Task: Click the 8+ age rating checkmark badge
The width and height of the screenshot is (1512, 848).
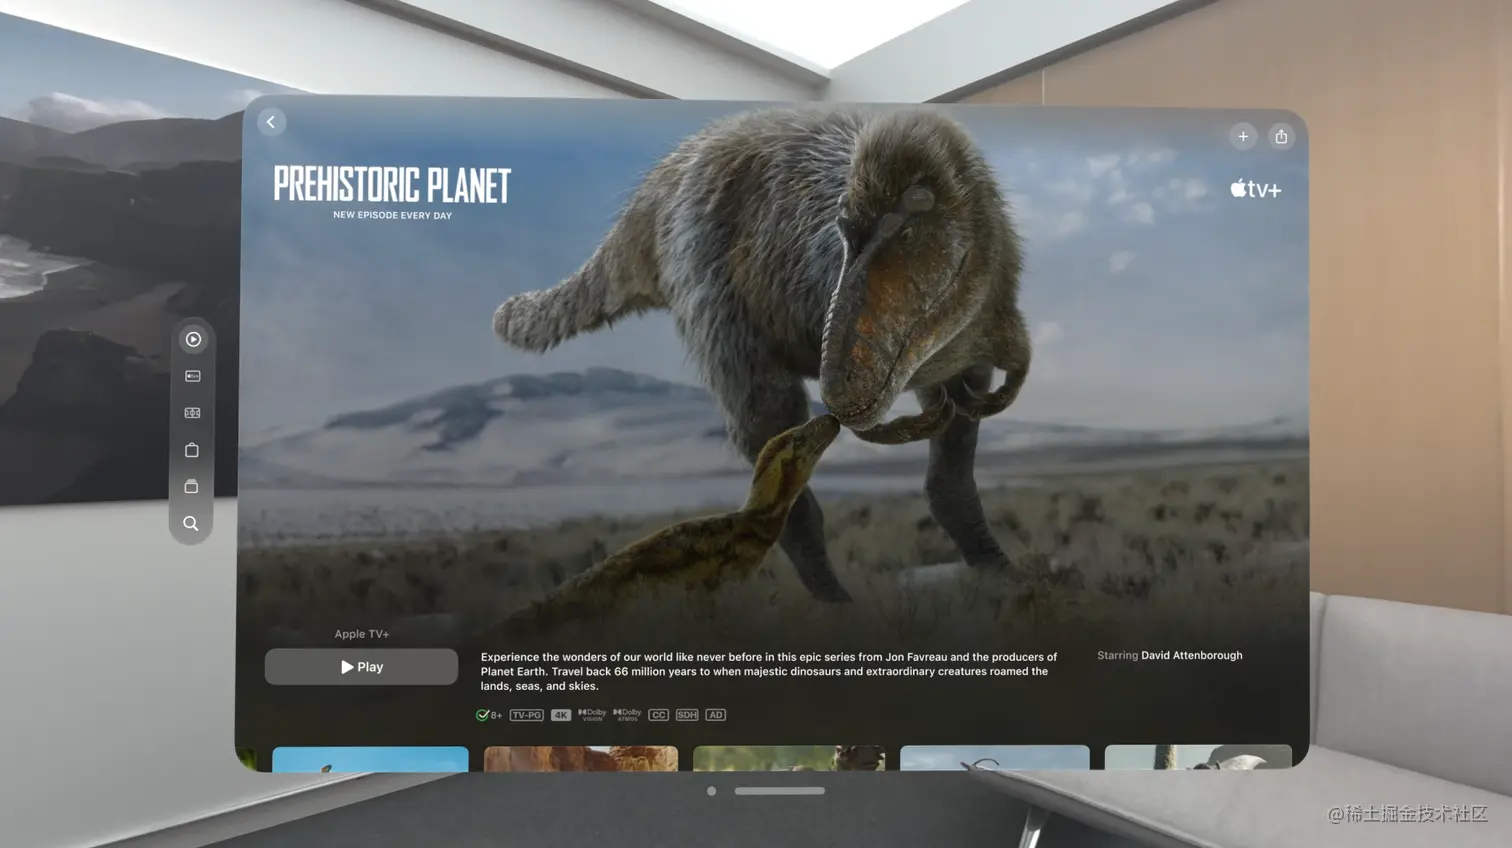Action: pos(489,715)
